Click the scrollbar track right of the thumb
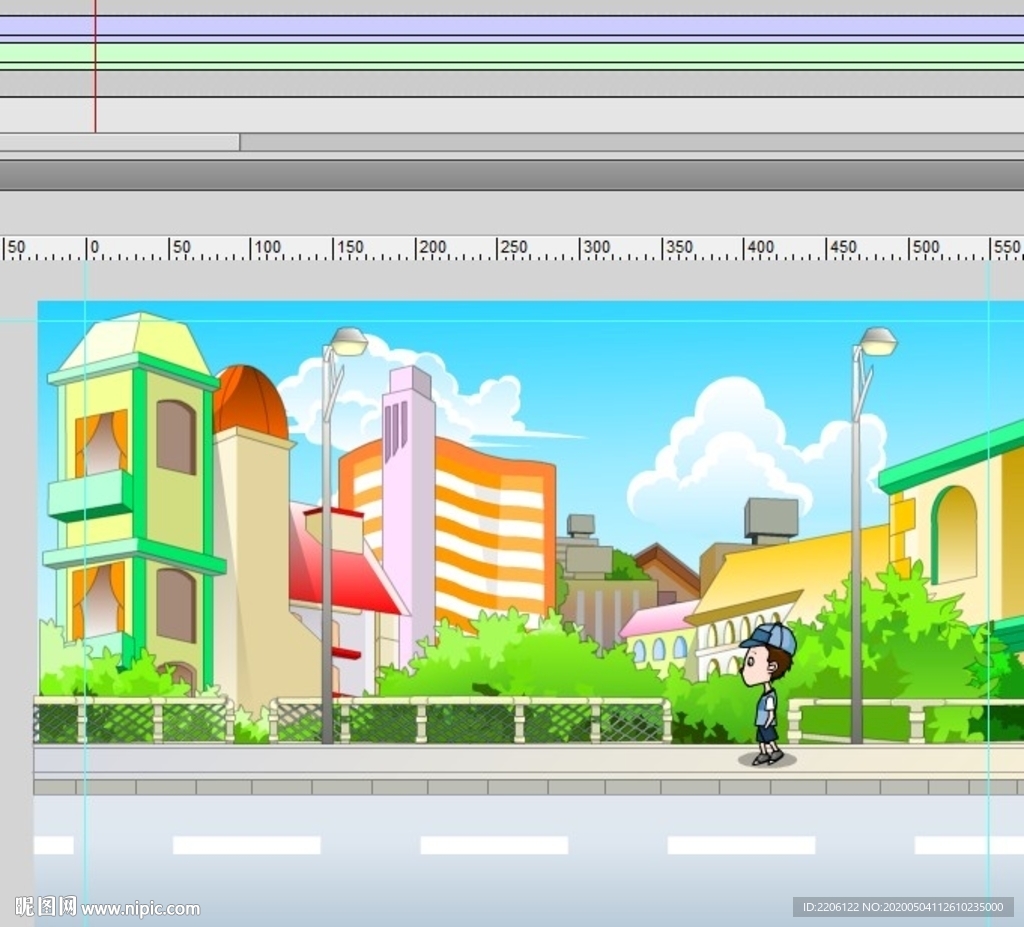This screenshot has width=1024, height=927. click(x=630, y=142)
